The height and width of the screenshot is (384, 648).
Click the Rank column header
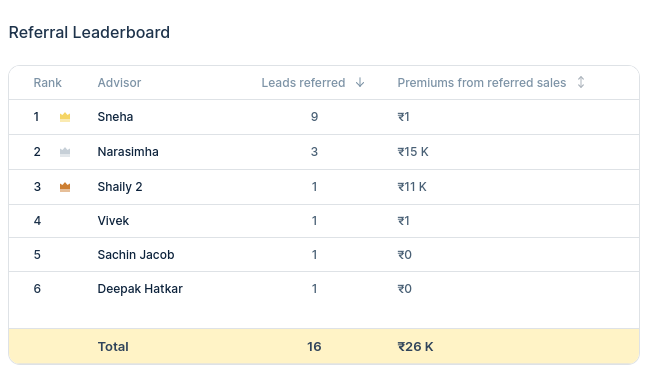48,83
